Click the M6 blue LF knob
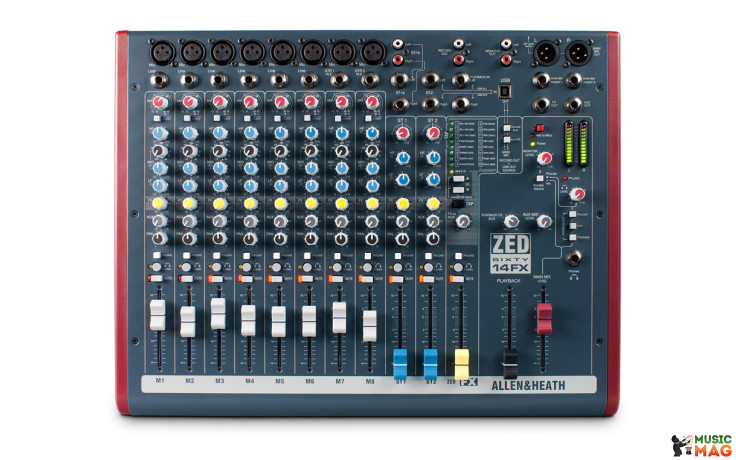The width and height of the screenshot is (736, 460). (x=311, y=186)
